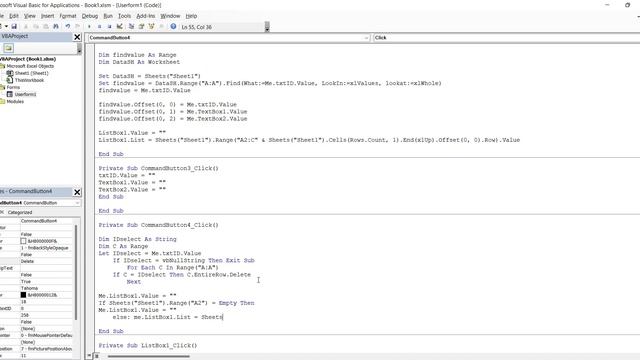
Task: Select Sheet1 (Sheet1) in project tree
Action: click(x=31, y=73)
